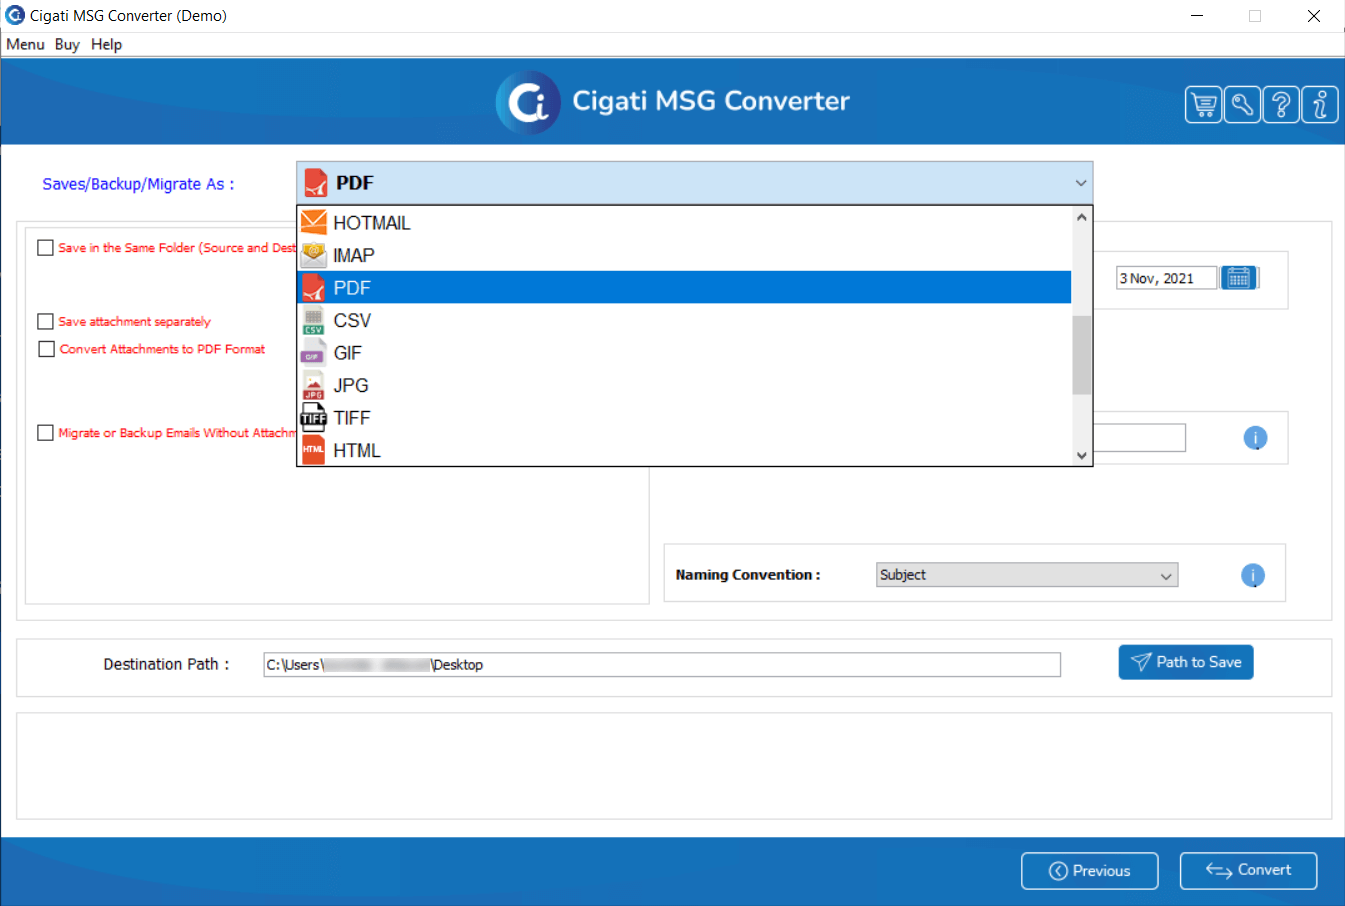Screen dimensions: 1345x906
Task: Open the Buy menu
Action: pos(67,44)
